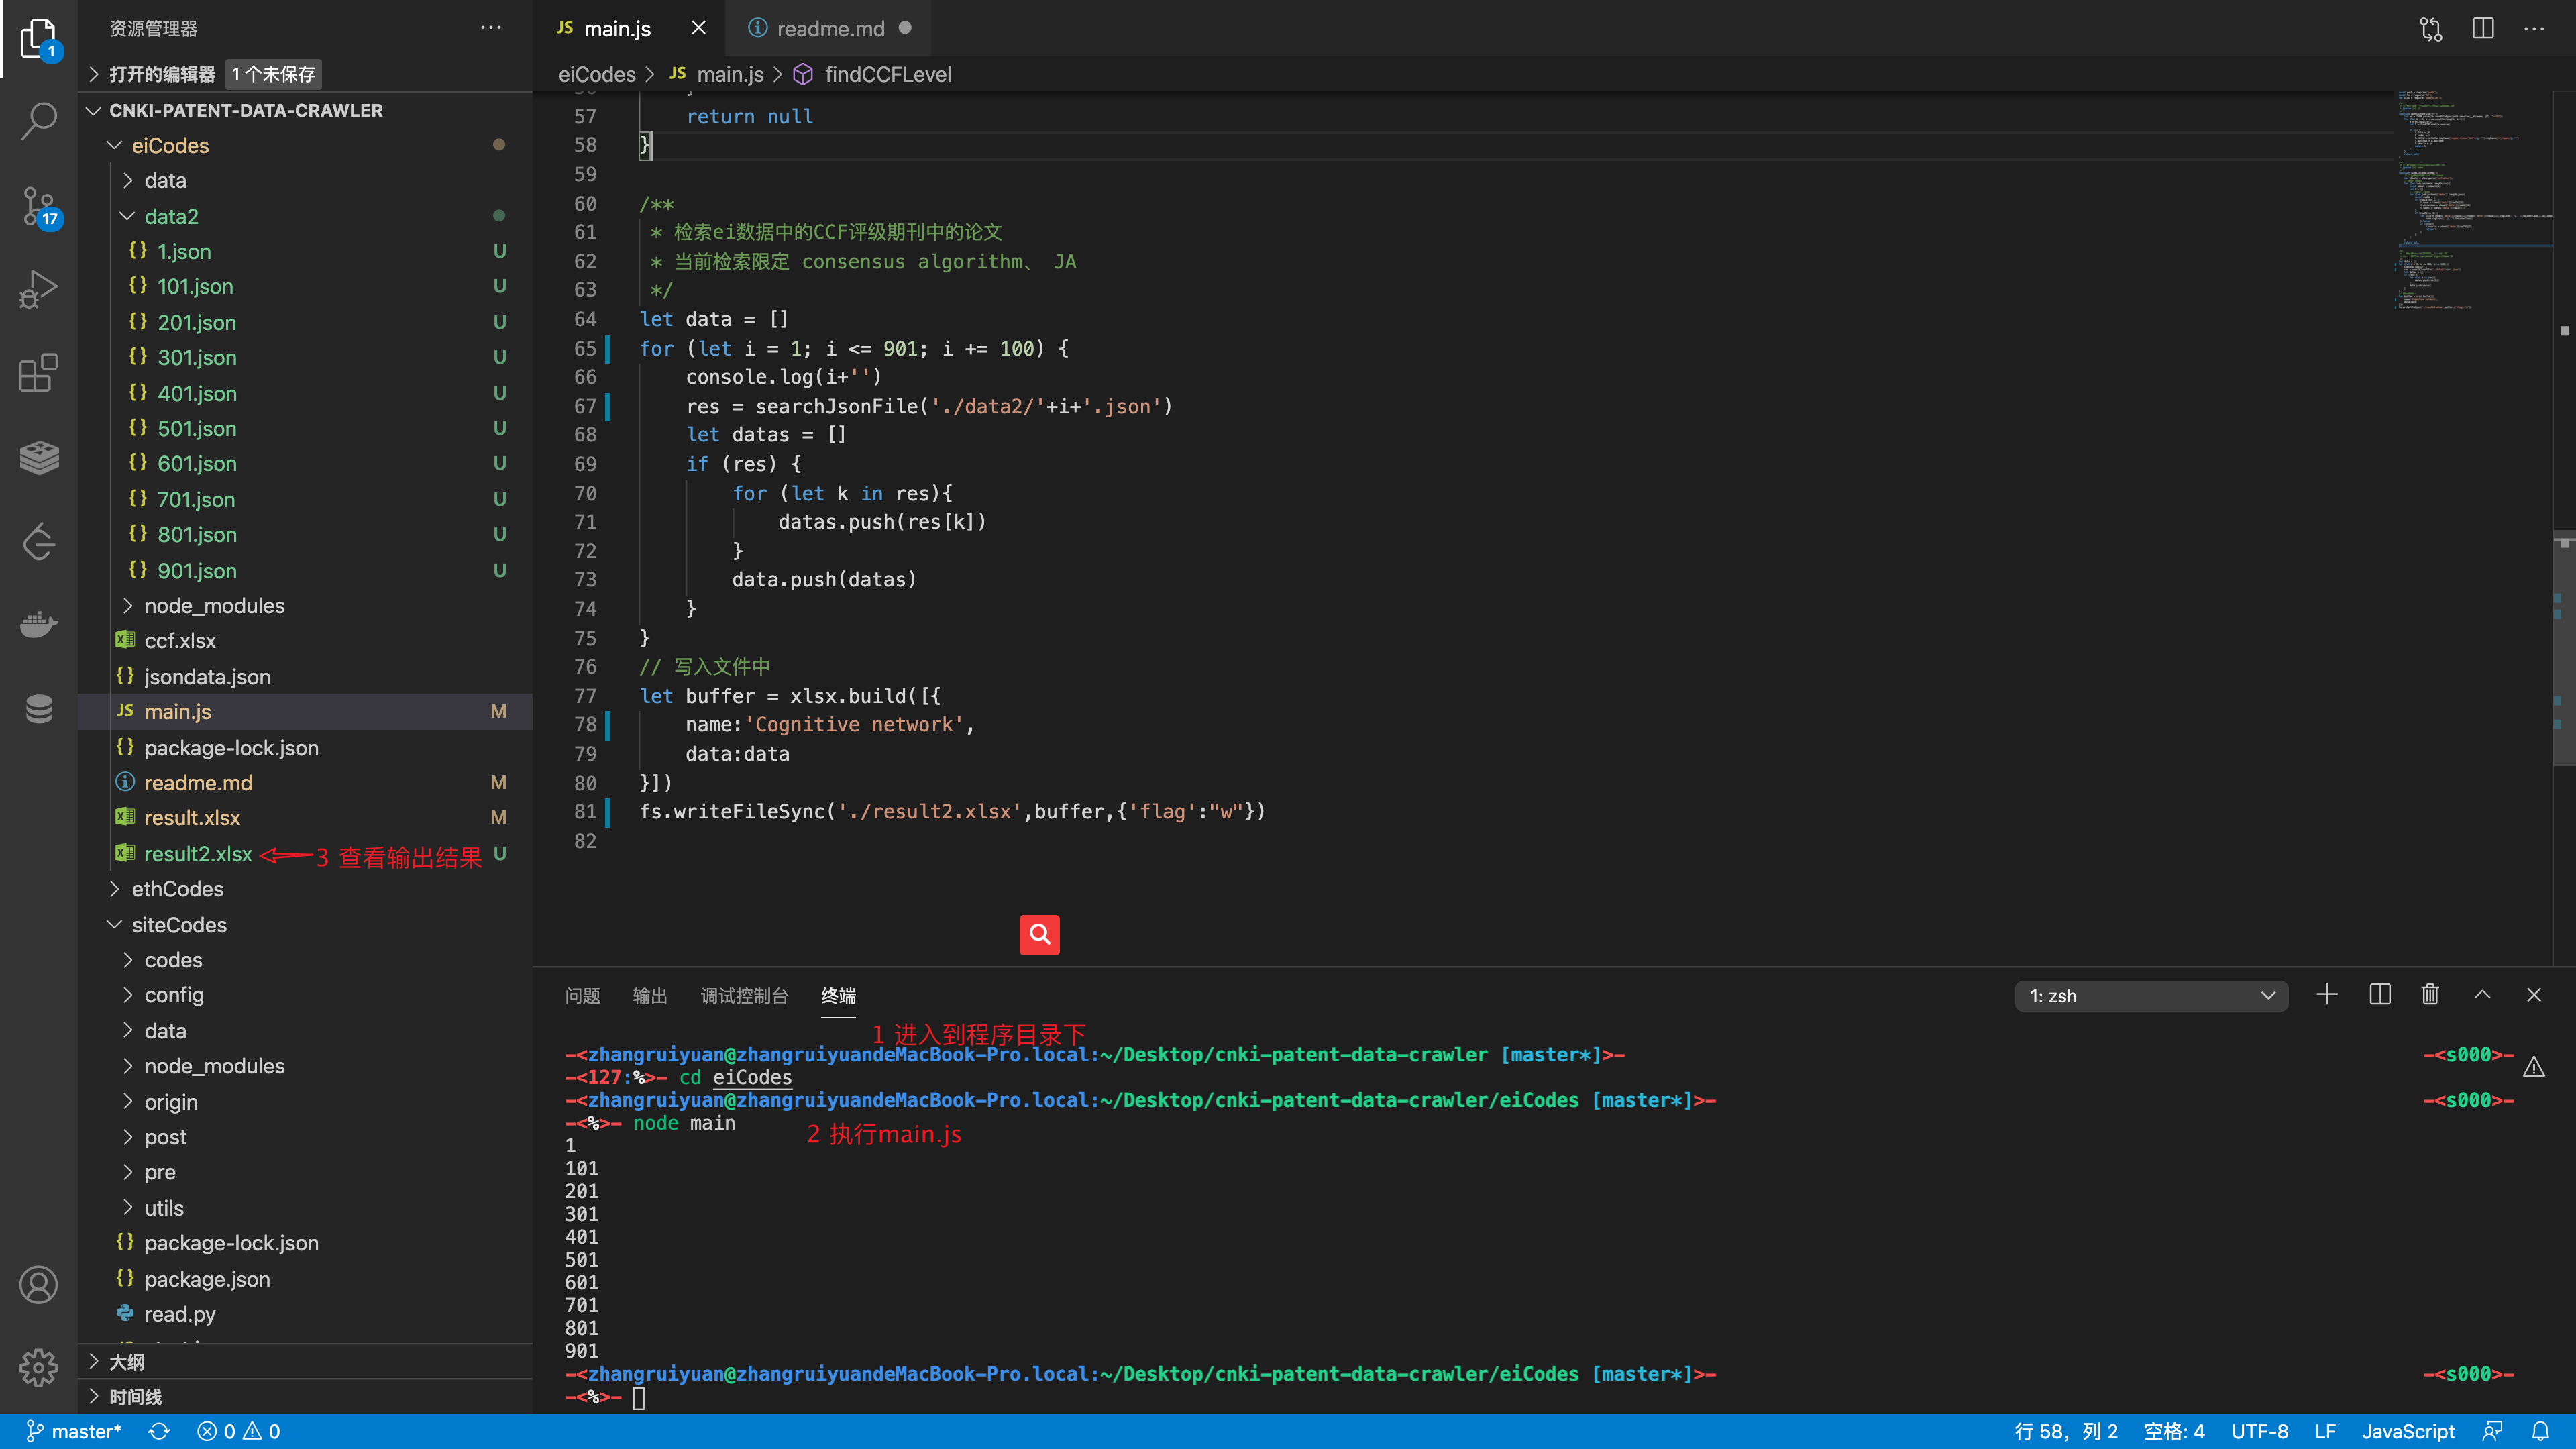
Task: Kill terminal with the trash icon
Action: [2430, 995]
